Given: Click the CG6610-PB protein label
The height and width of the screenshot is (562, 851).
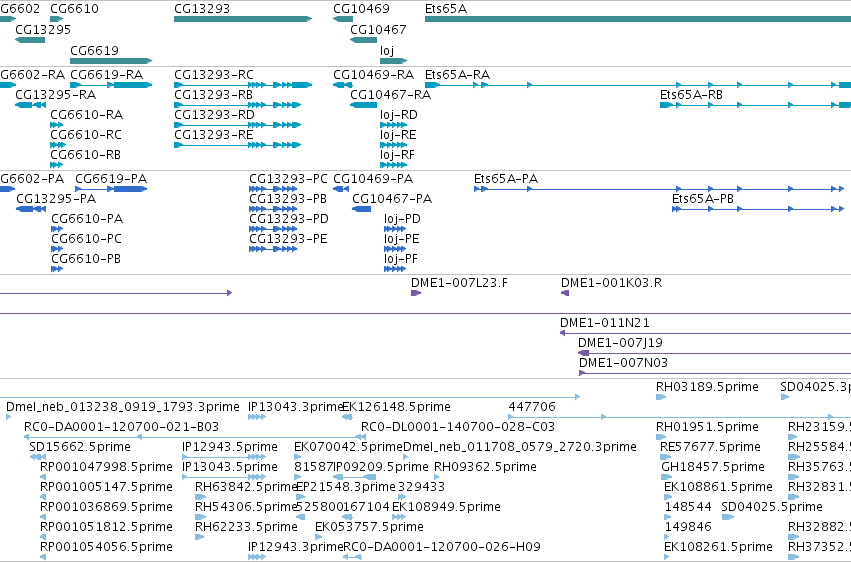Looking at the screenshot, I should (86, 259).
